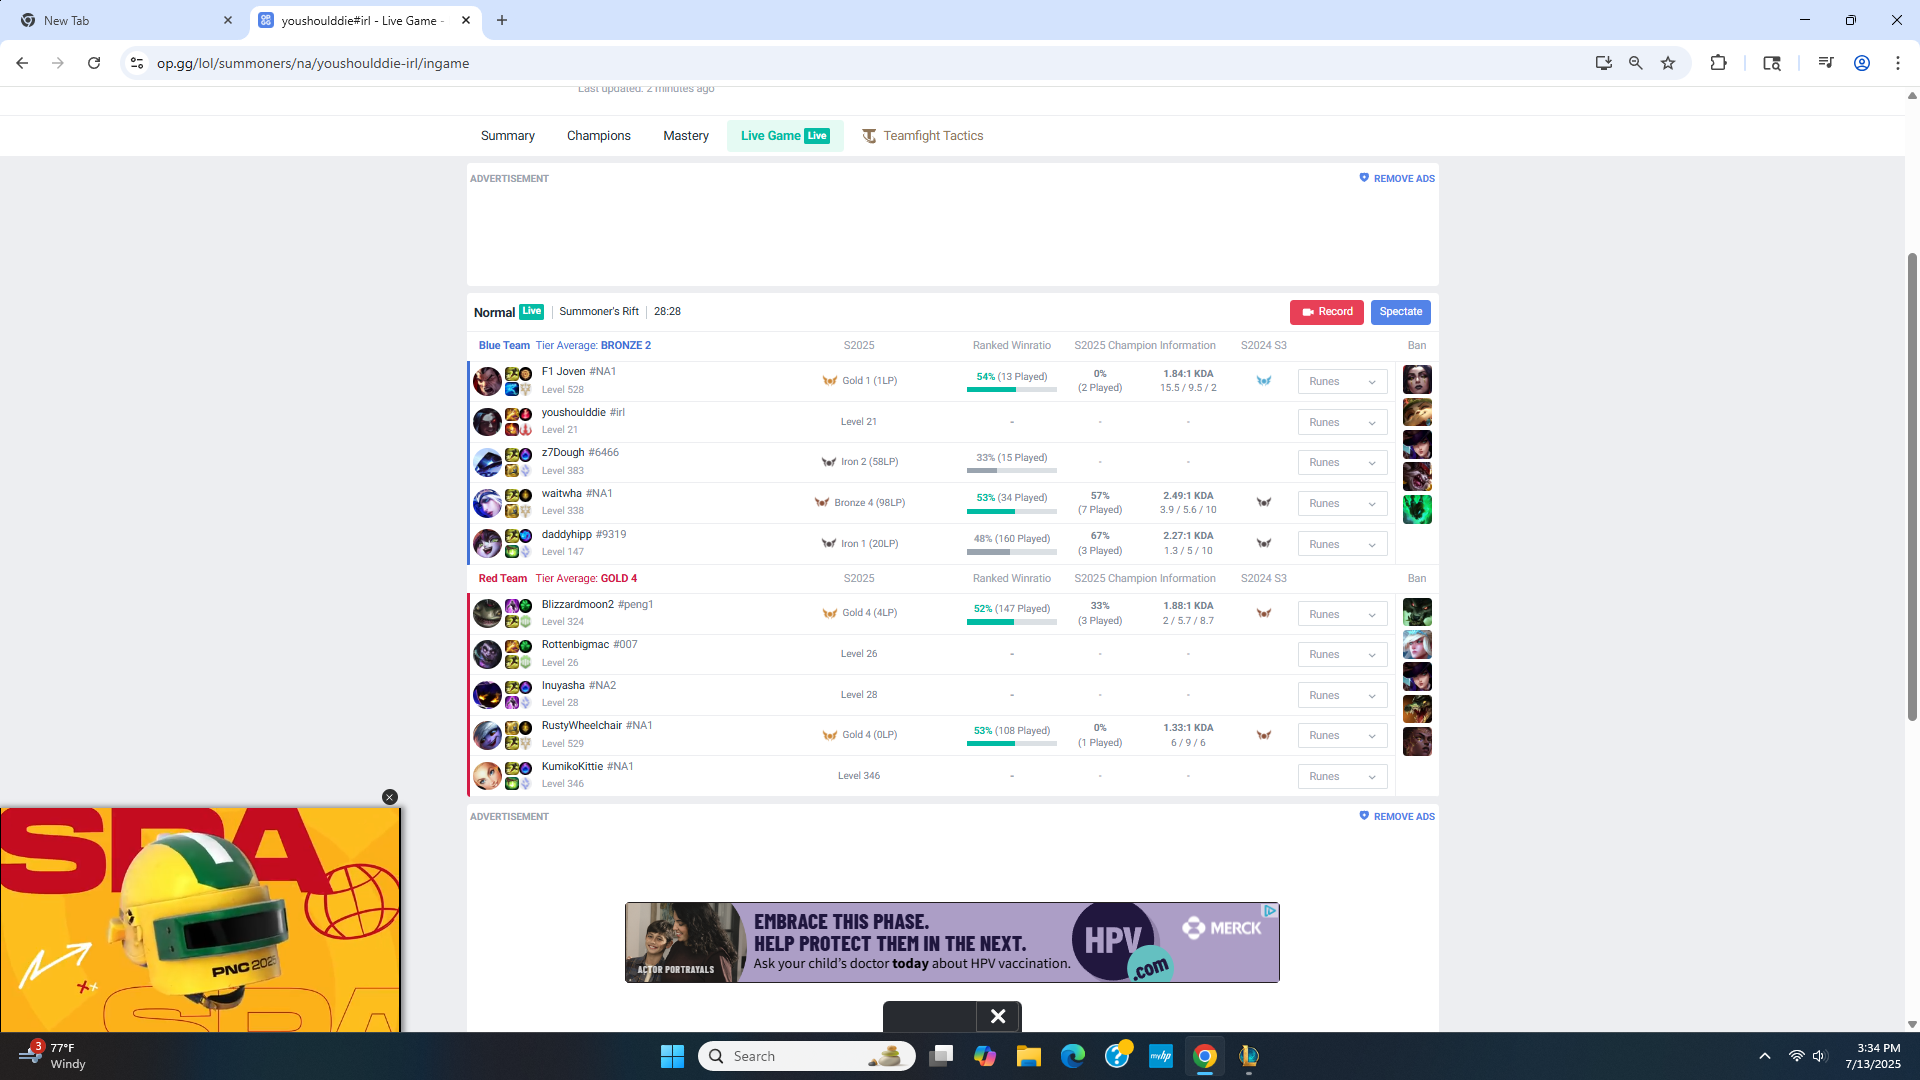This screenshot has width=1920, height=1080.
Task: Click Rottenbigmac's champion portrait icon
Action: pos(487,654)
